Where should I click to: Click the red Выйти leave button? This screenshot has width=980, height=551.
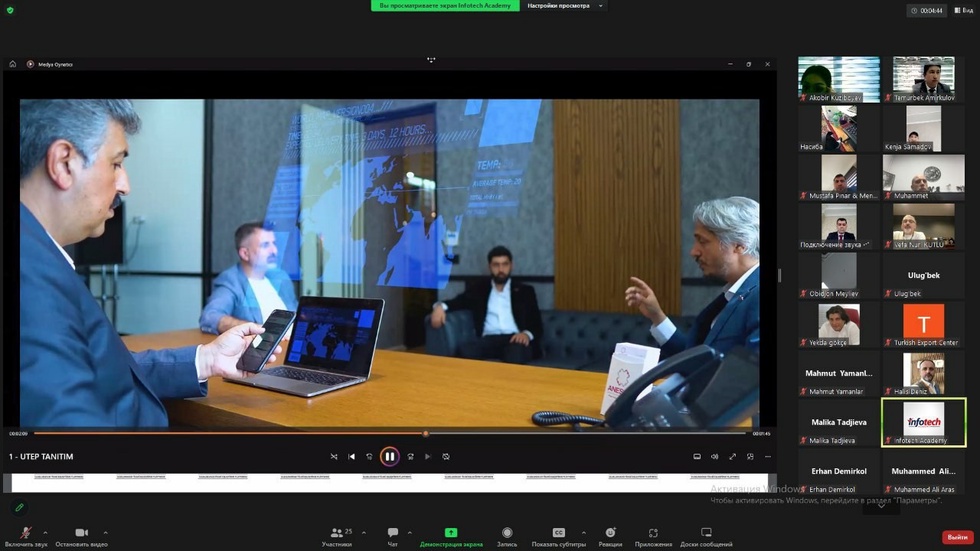click(x=957, y=537)
